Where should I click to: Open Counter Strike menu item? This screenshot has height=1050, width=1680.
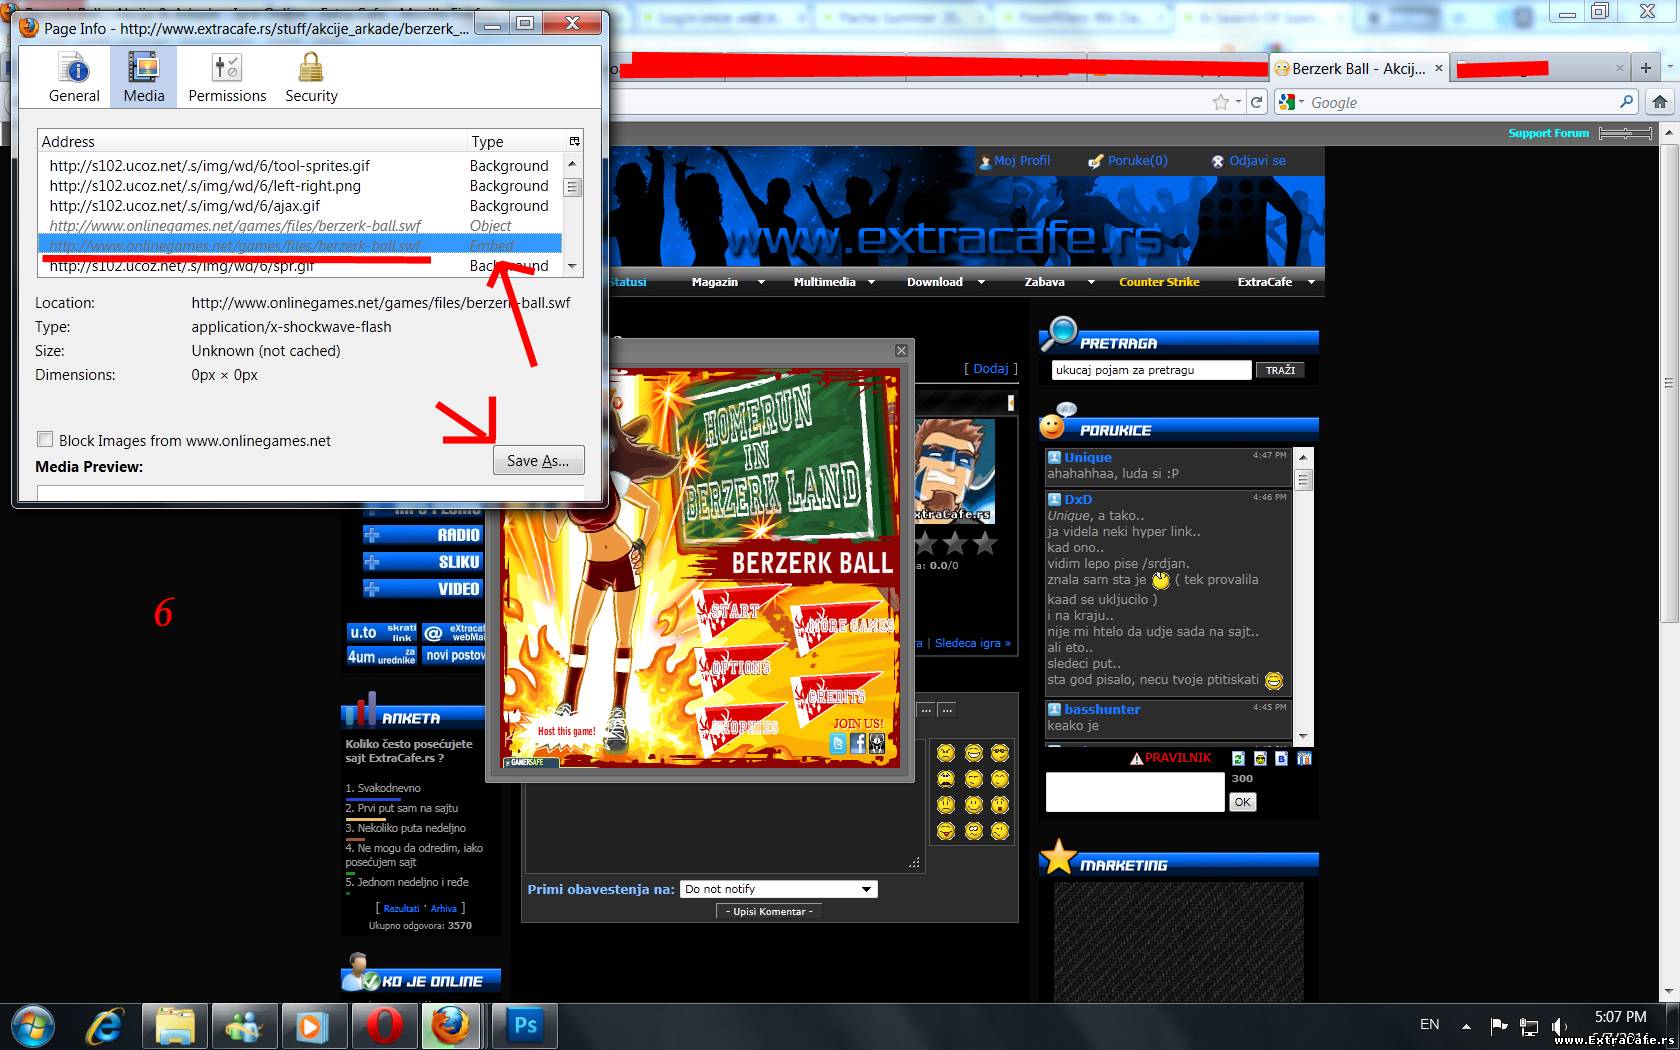click(1159, 282)
